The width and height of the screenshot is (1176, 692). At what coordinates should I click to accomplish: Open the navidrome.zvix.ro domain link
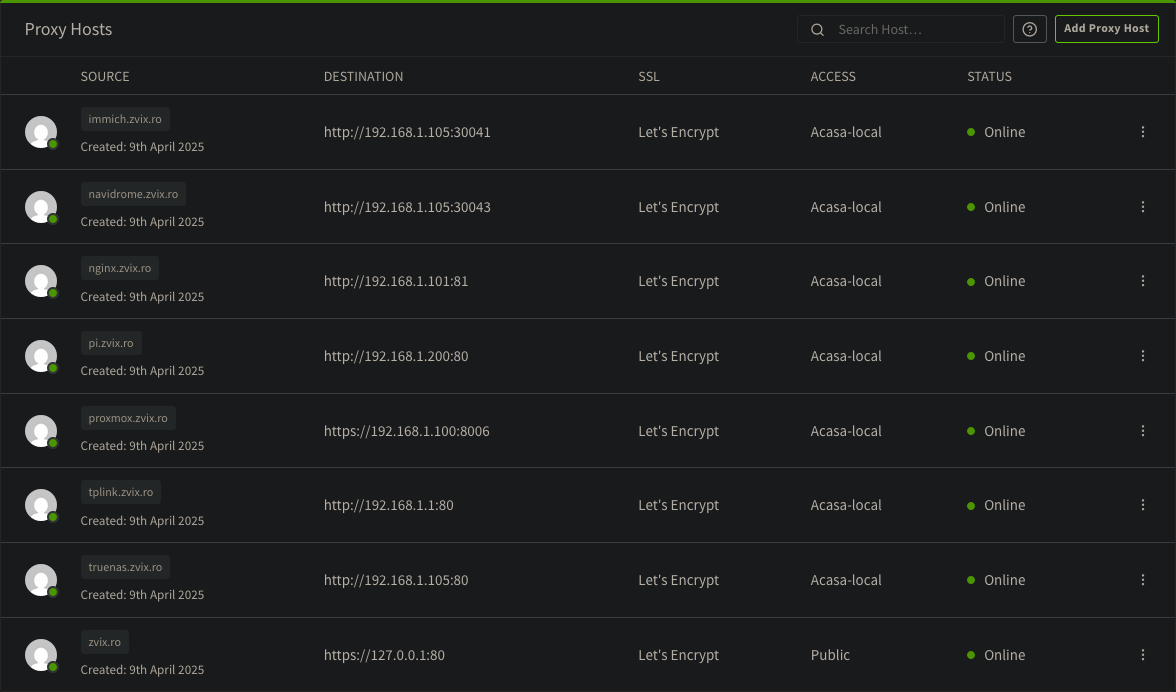pos(133,194)
